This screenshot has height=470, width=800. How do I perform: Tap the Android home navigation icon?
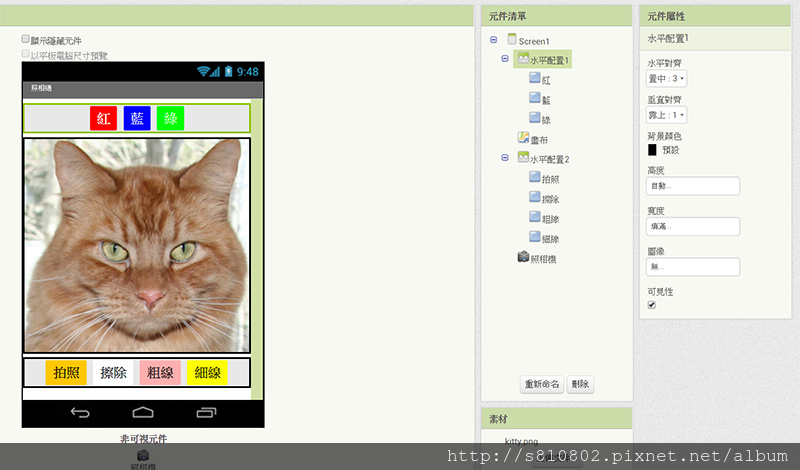click(x=143, y=412)
